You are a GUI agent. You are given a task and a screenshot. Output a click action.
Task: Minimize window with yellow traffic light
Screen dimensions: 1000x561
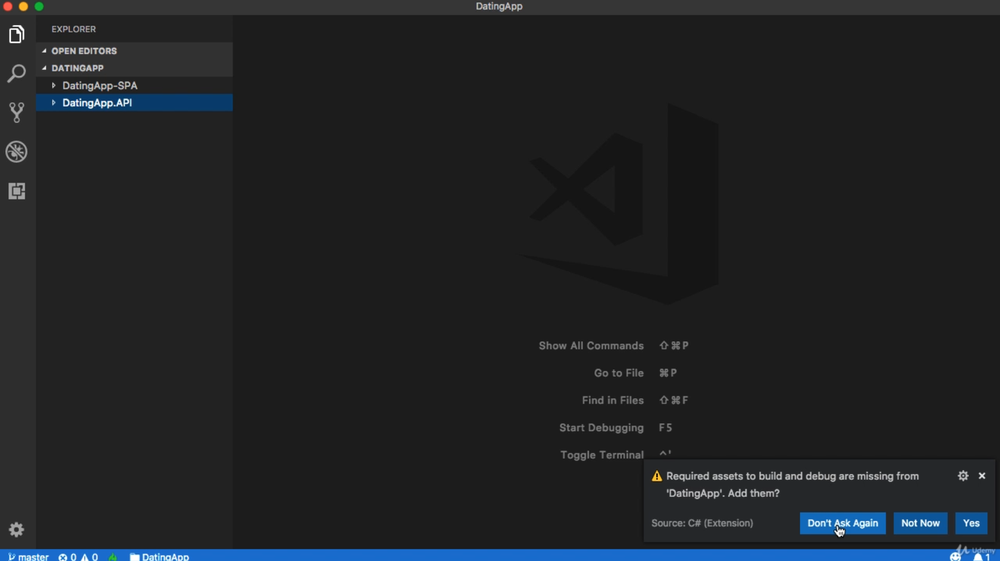23,6
